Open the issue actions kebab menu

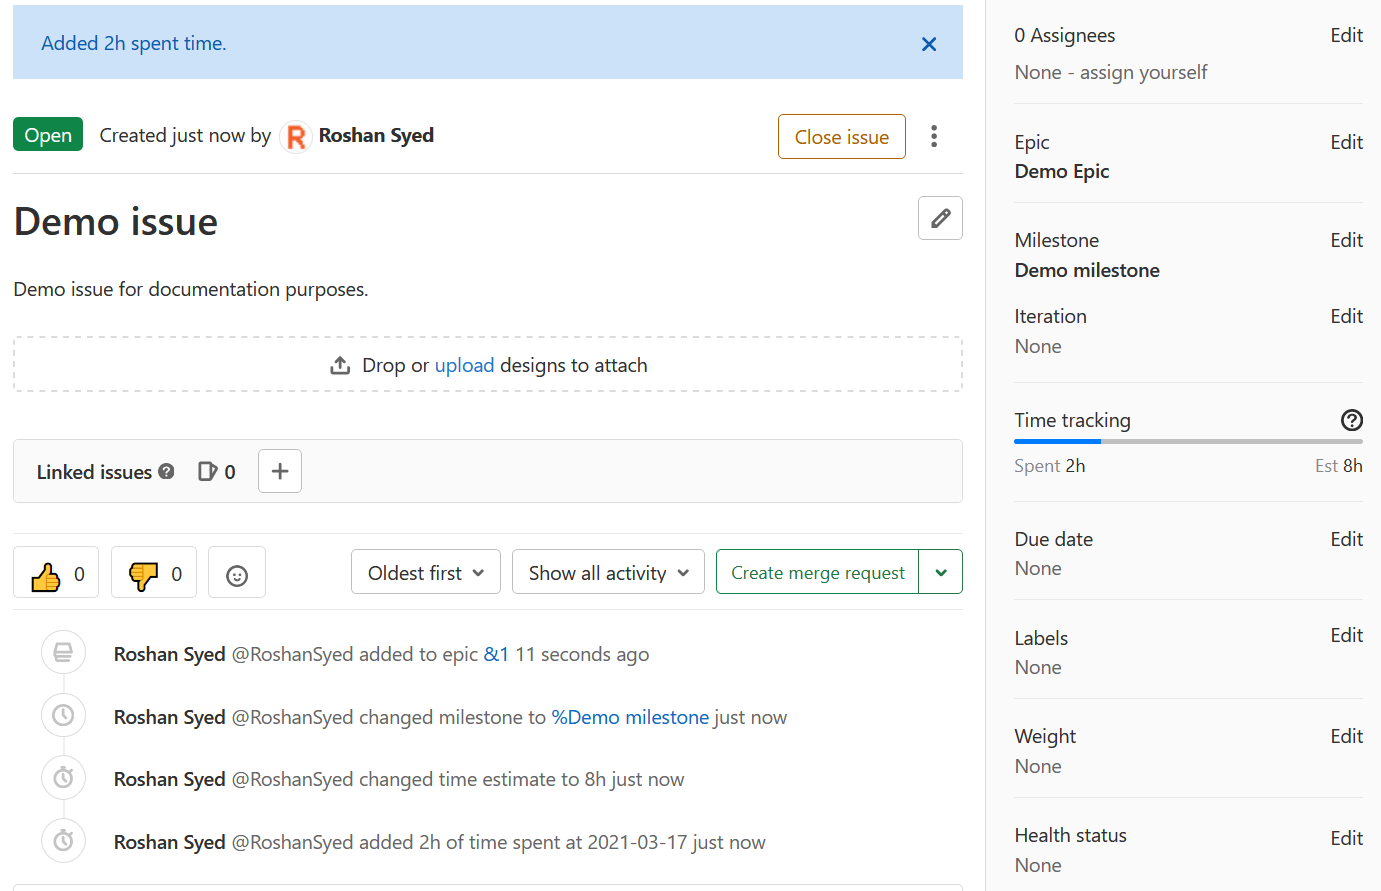tap(934, 136)
